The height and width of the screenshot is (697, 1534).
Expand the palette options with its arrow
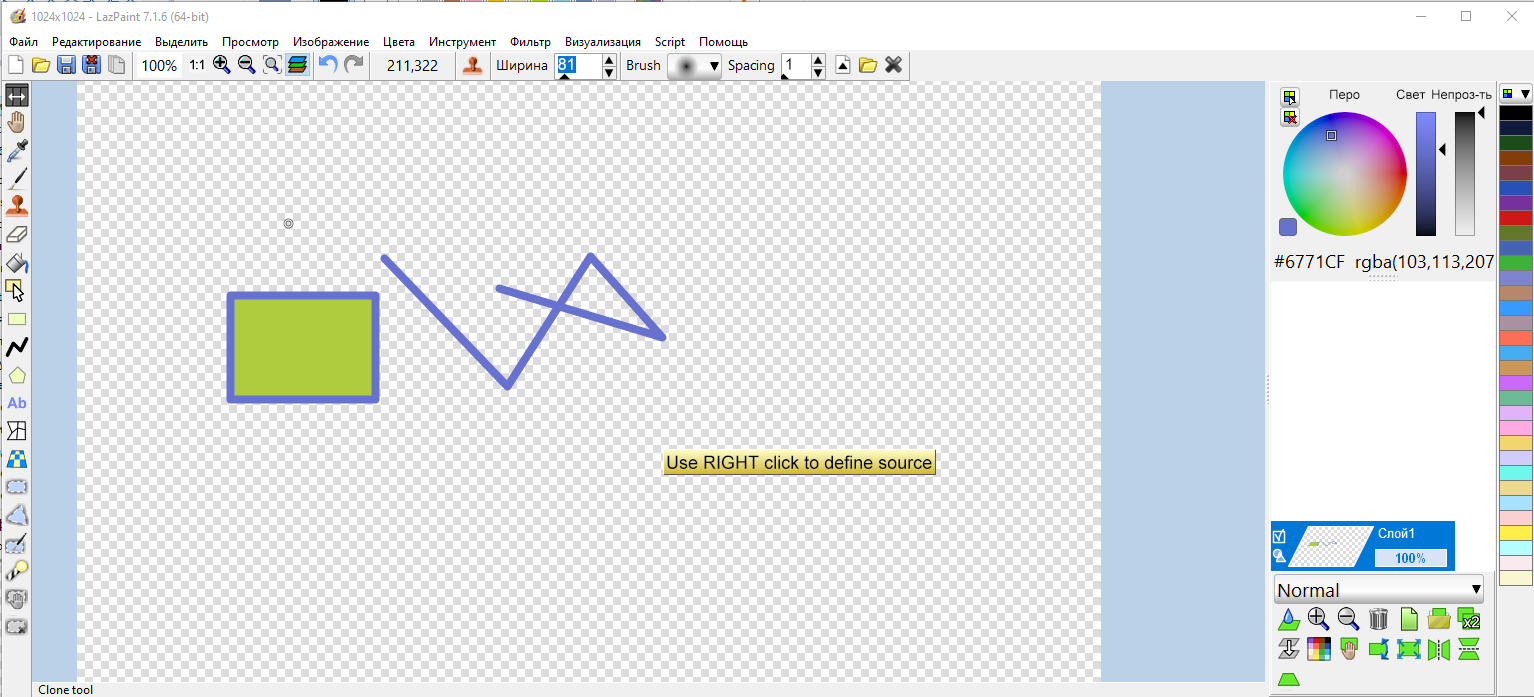[x=1524, y=93]
